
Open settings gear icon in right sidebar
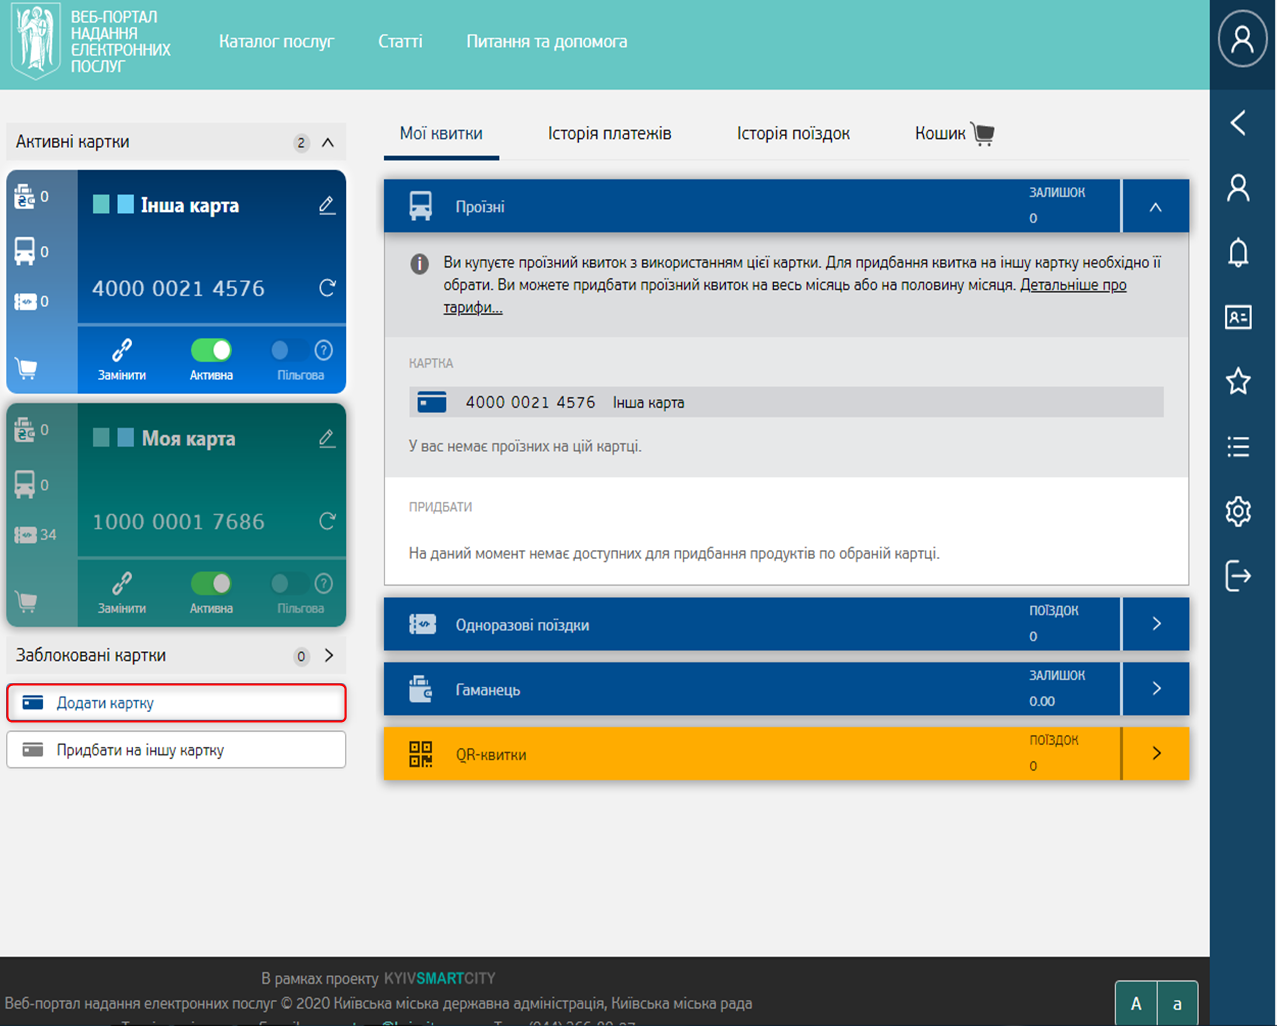pyautogui.click(x=1238, y=511)
